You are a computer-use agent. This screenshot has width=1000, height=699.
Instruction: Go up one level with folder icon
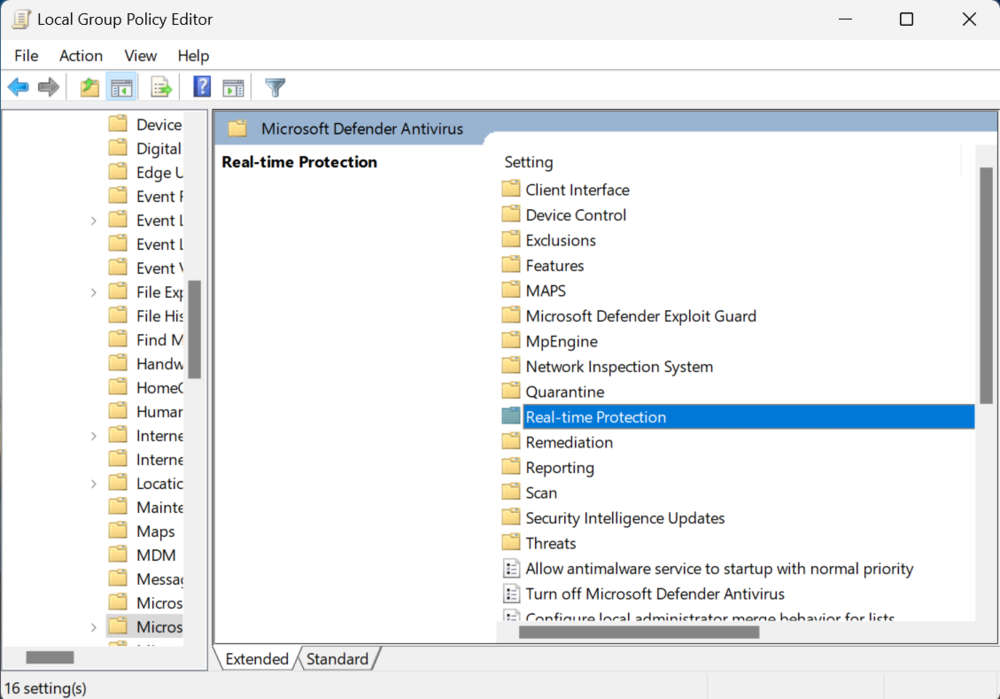[x=89, y=87]
